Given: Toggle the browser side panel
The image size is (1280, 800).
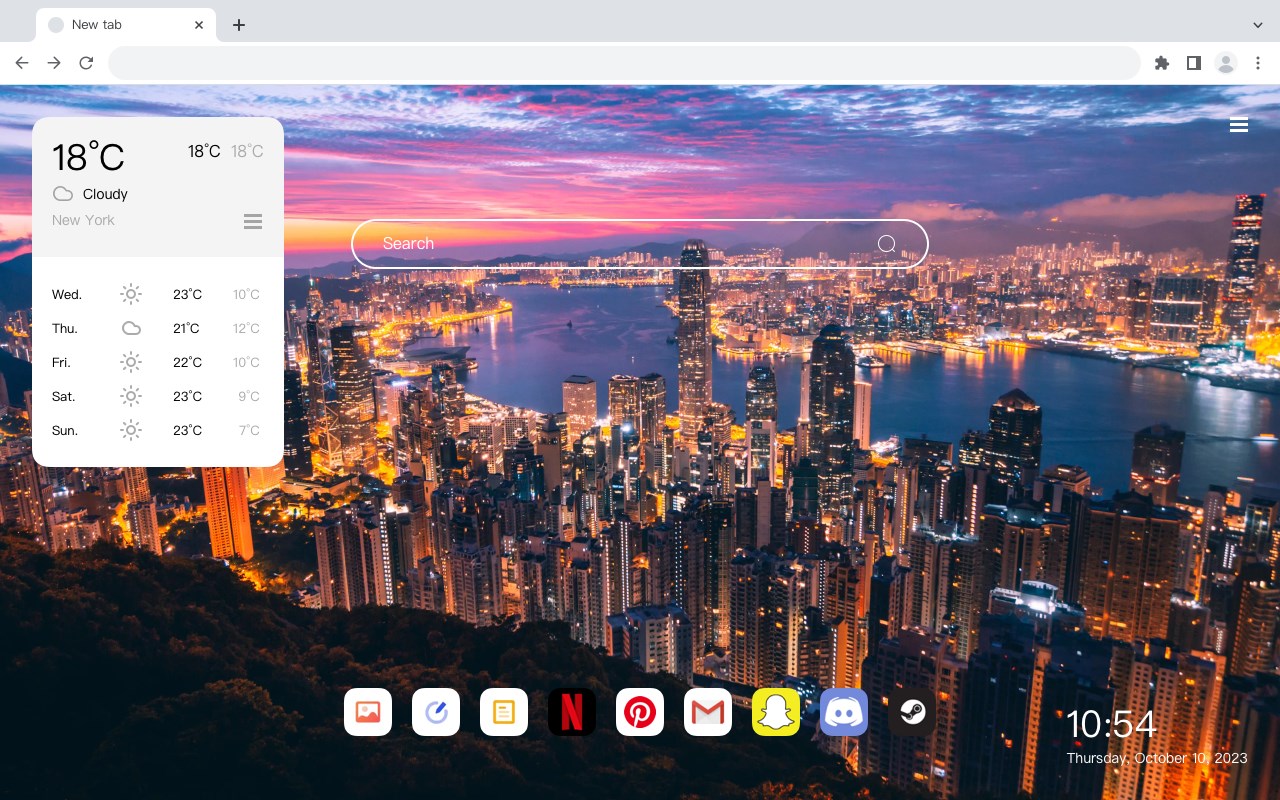Looking at the screenshot, I should [1193, 63].
